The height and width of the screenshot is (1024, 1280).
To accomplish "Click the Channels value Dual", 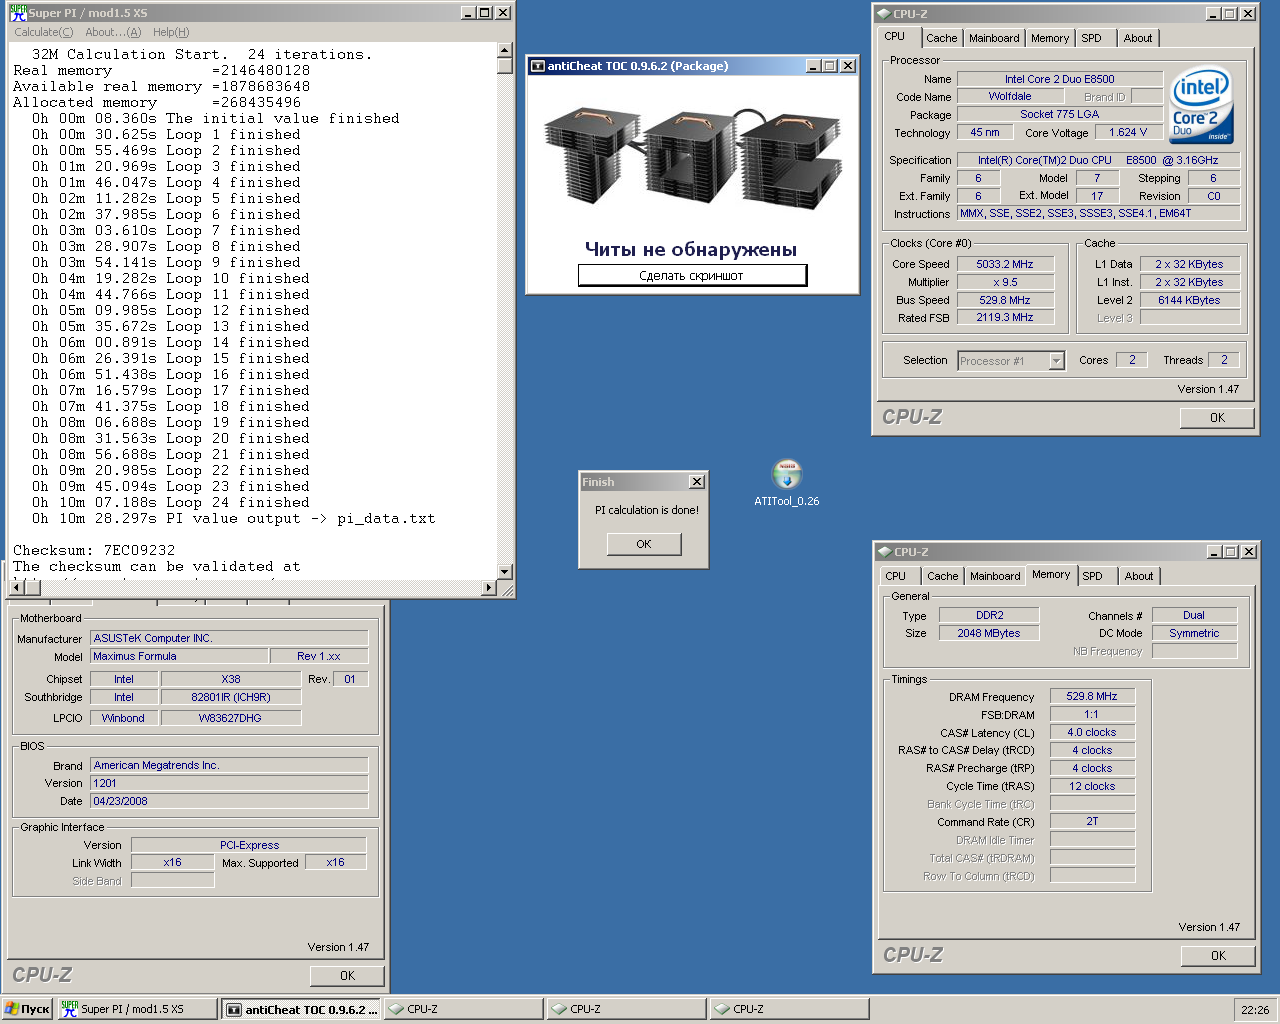I will [1194, 615].
